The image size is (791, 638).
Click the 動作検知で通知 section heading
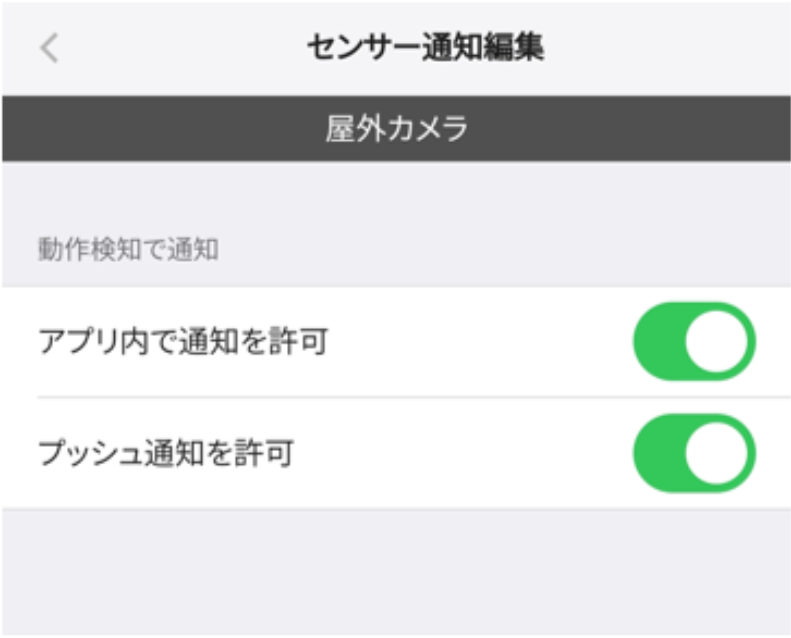point(128,249)
